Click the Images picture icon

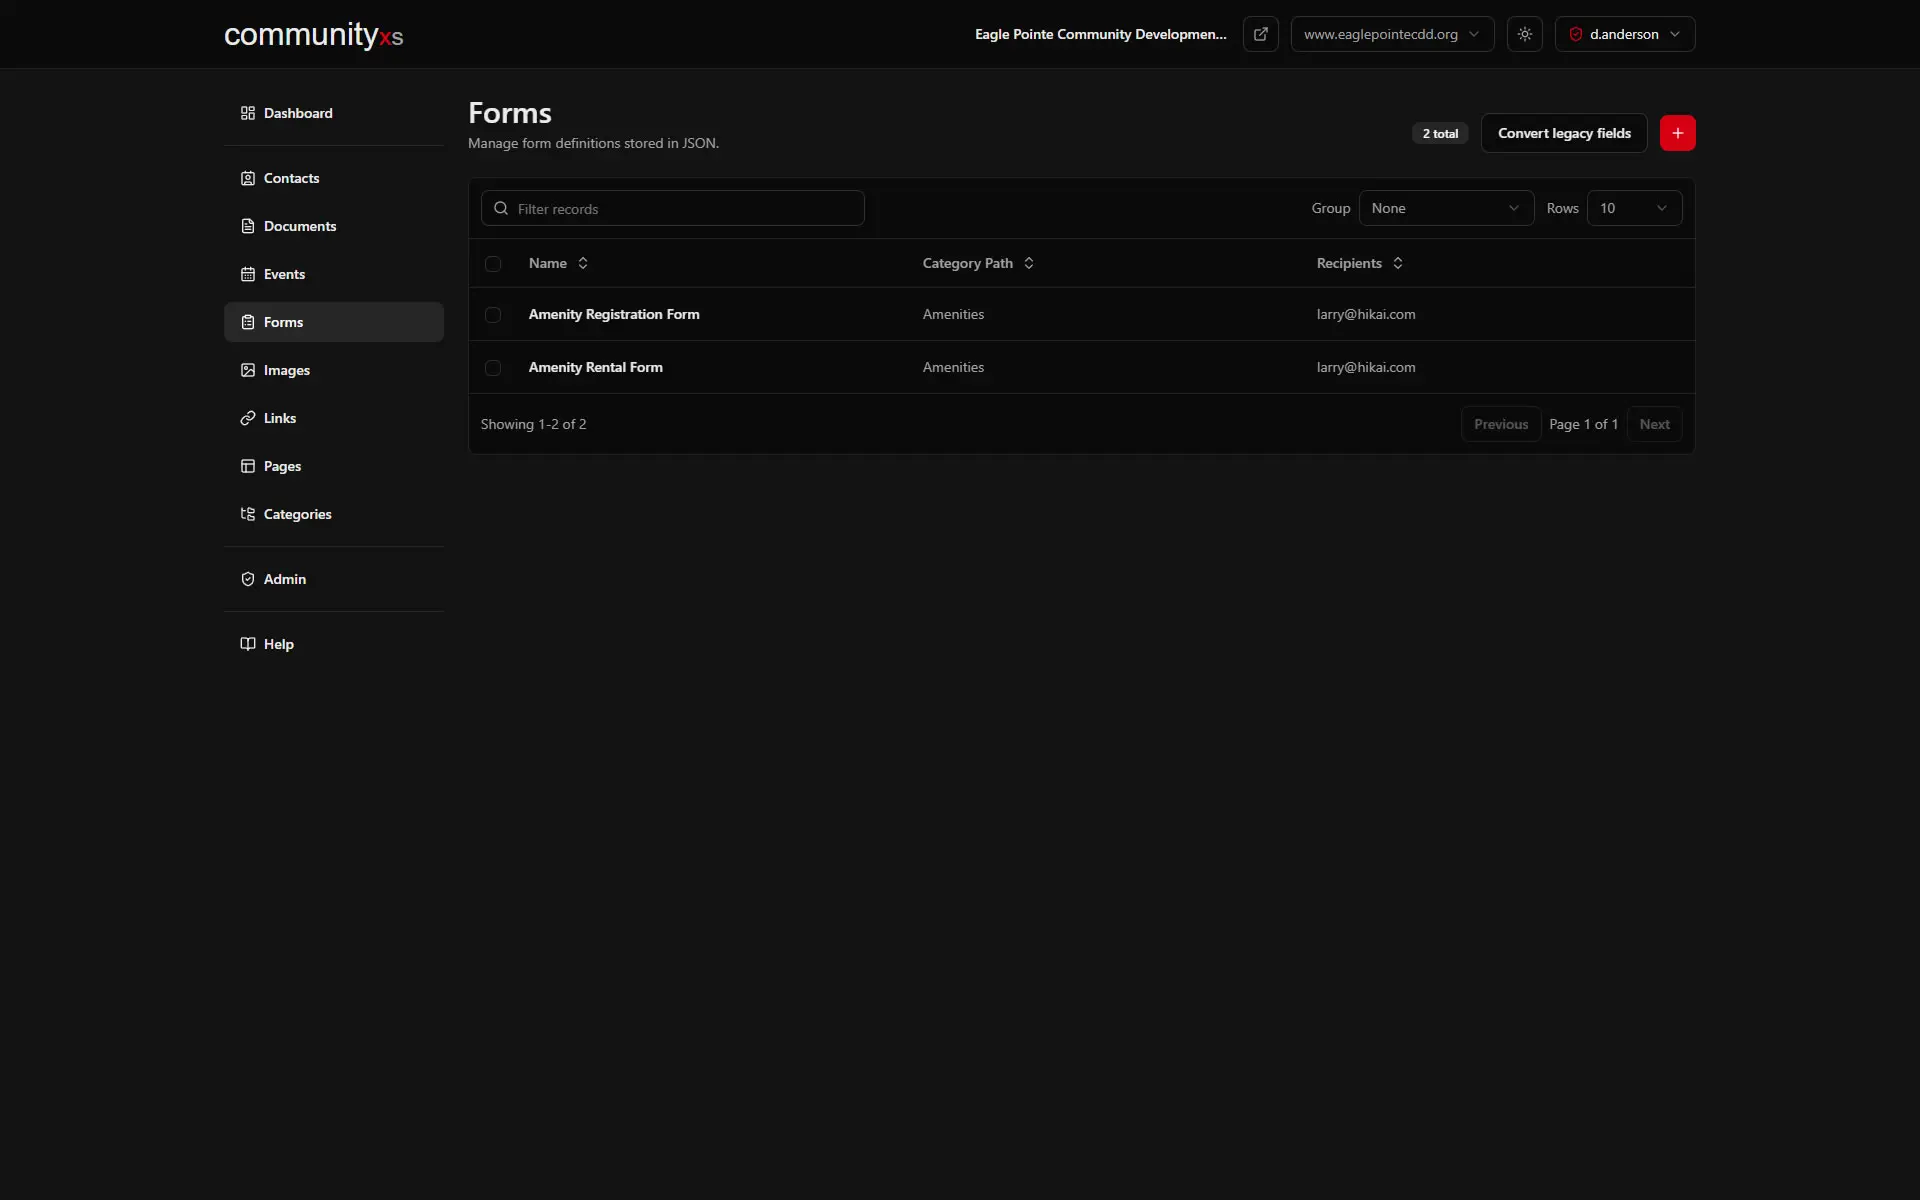(248, 370)
